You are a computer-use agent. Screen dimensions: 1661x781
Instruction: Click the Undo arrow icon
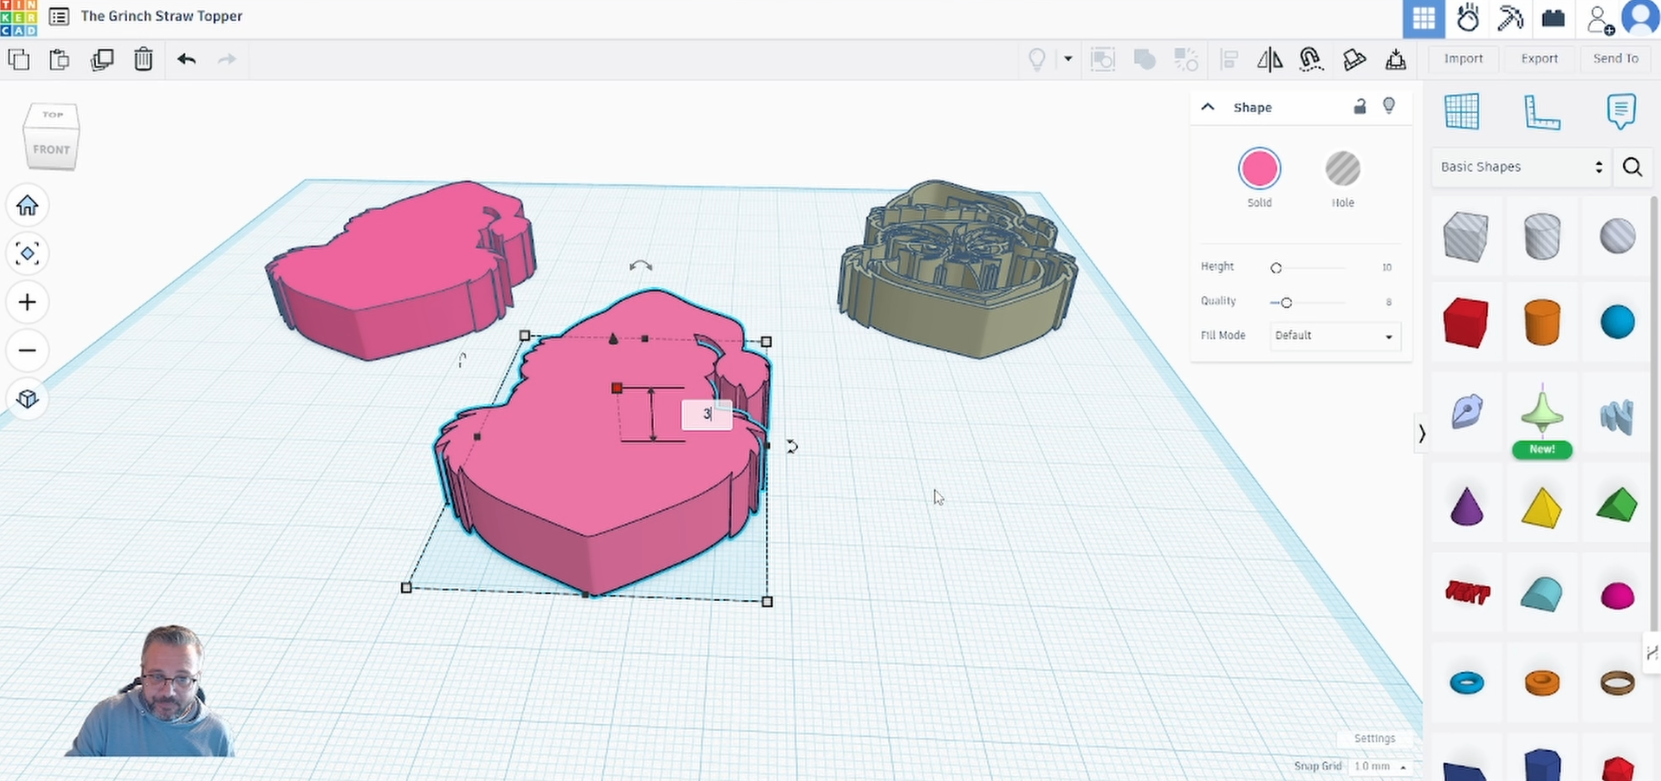click(x=186, y=59)
